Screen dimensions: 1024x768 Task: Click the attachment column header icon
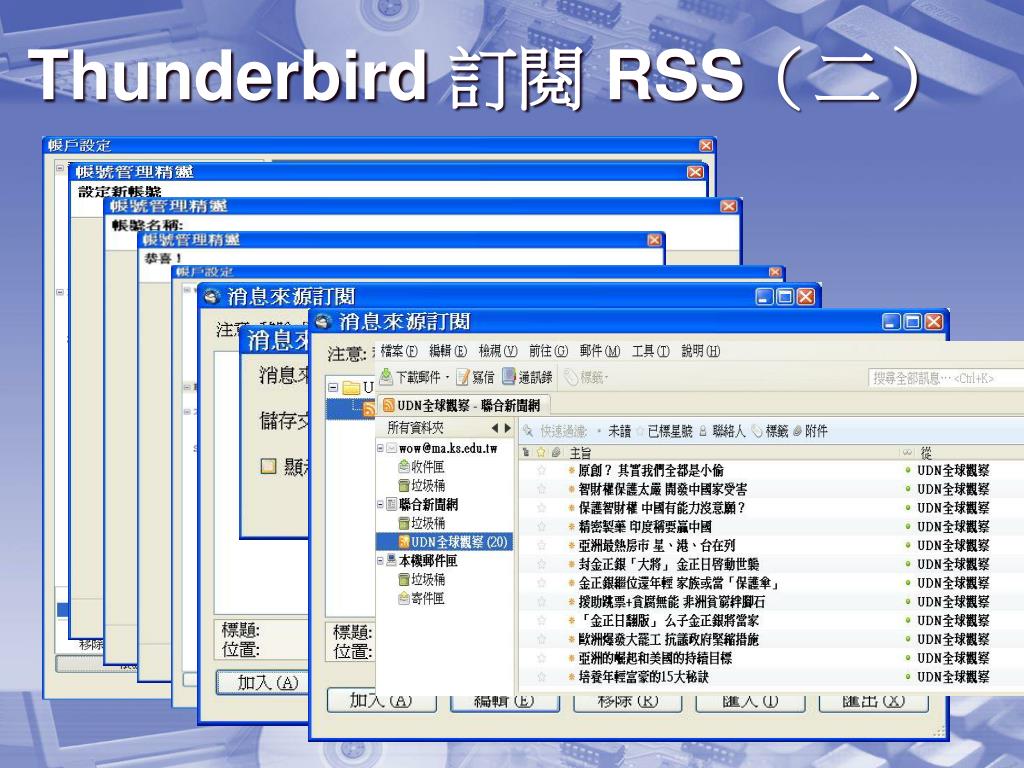[x=556, y=452]
